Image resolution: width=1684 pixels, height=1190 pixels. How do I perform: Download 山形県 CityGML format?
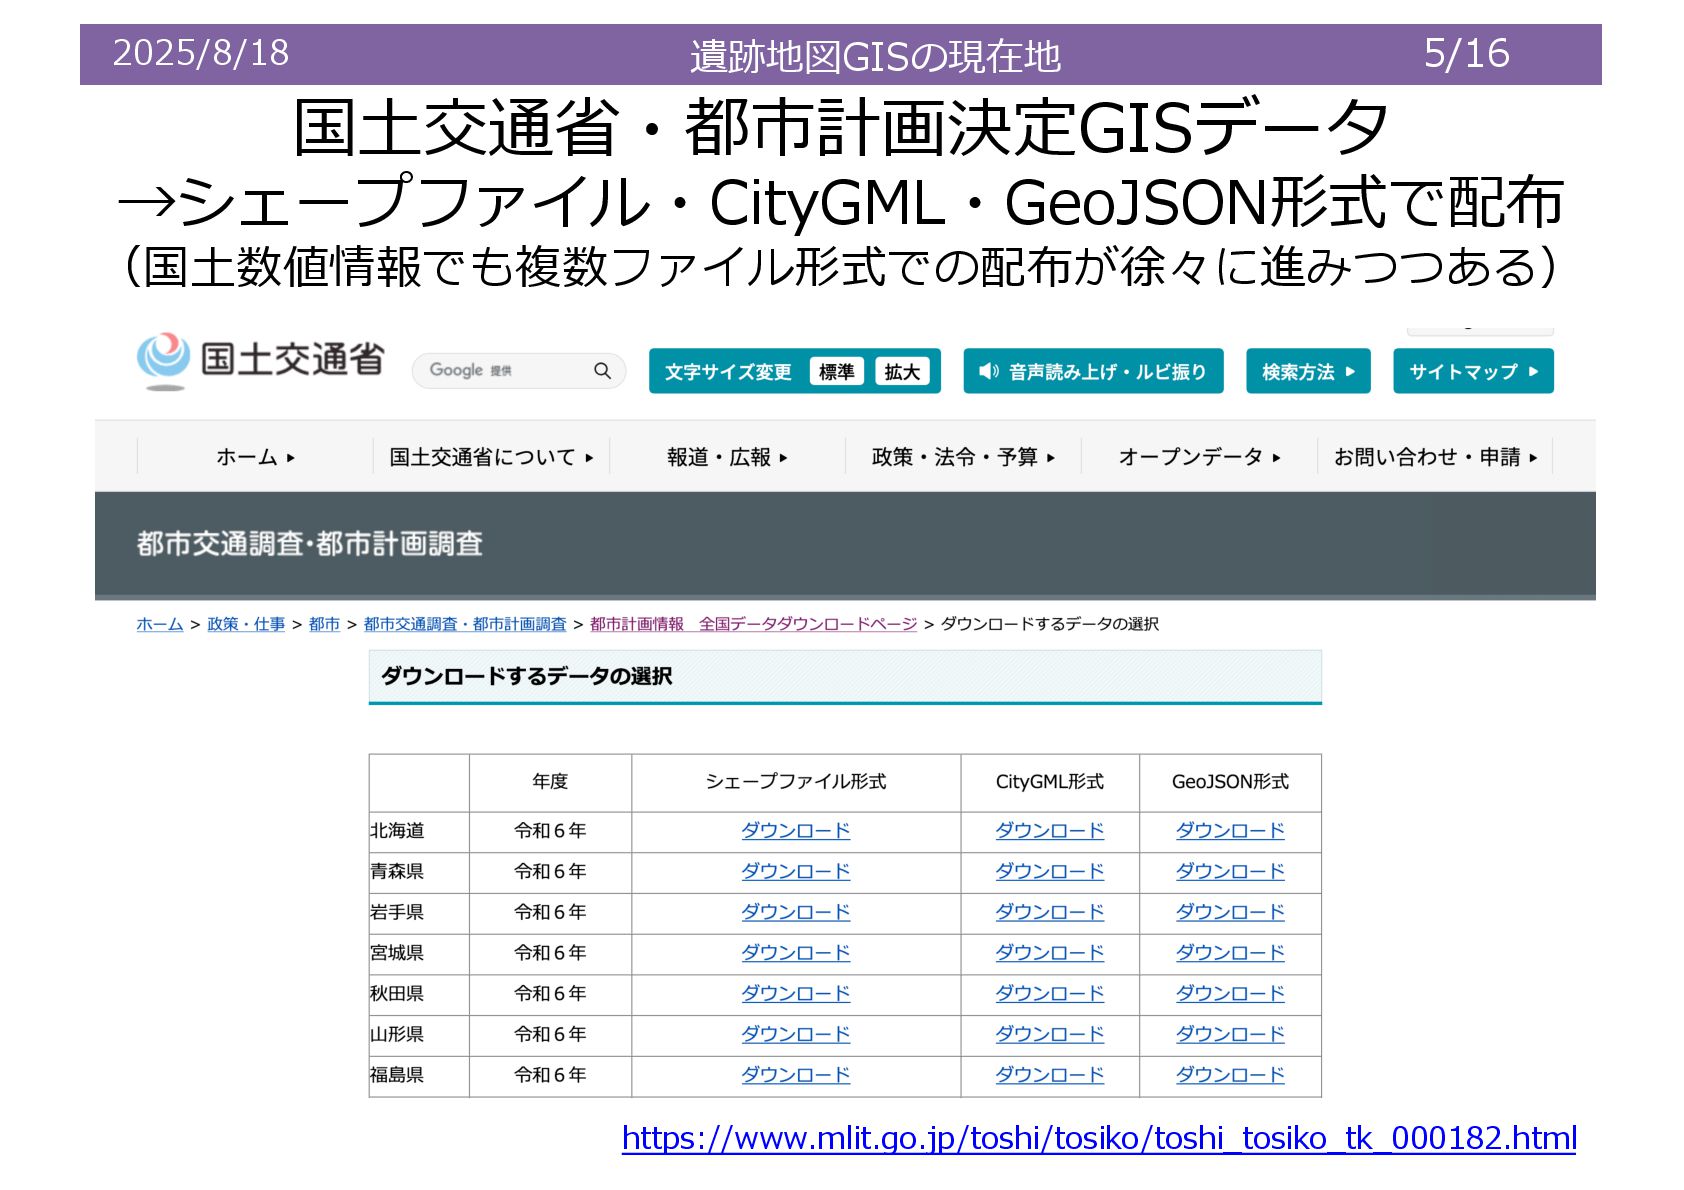point(1050,1034)
